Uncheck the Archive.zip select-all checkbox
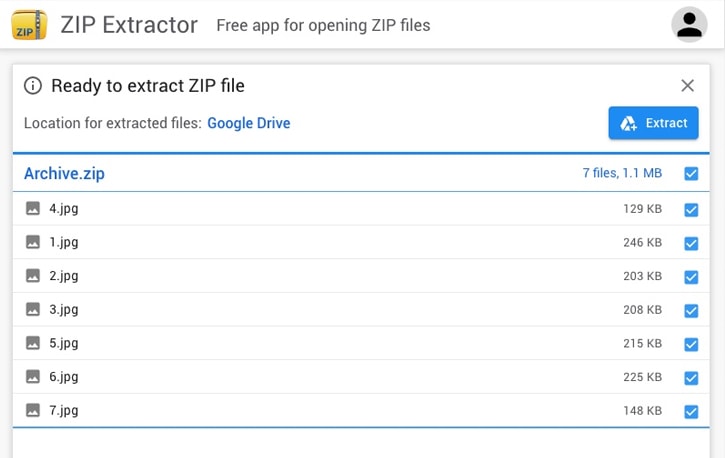This screenshot has height=458, width=725. pos(691,174)
